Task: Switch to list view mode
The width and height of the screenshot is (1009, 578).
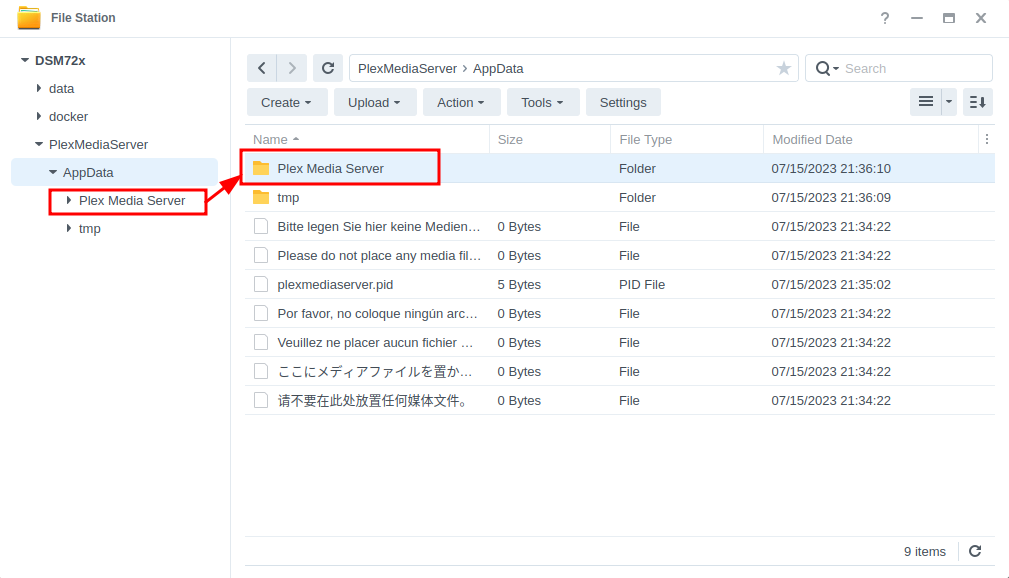Action: tap(926, 102)
